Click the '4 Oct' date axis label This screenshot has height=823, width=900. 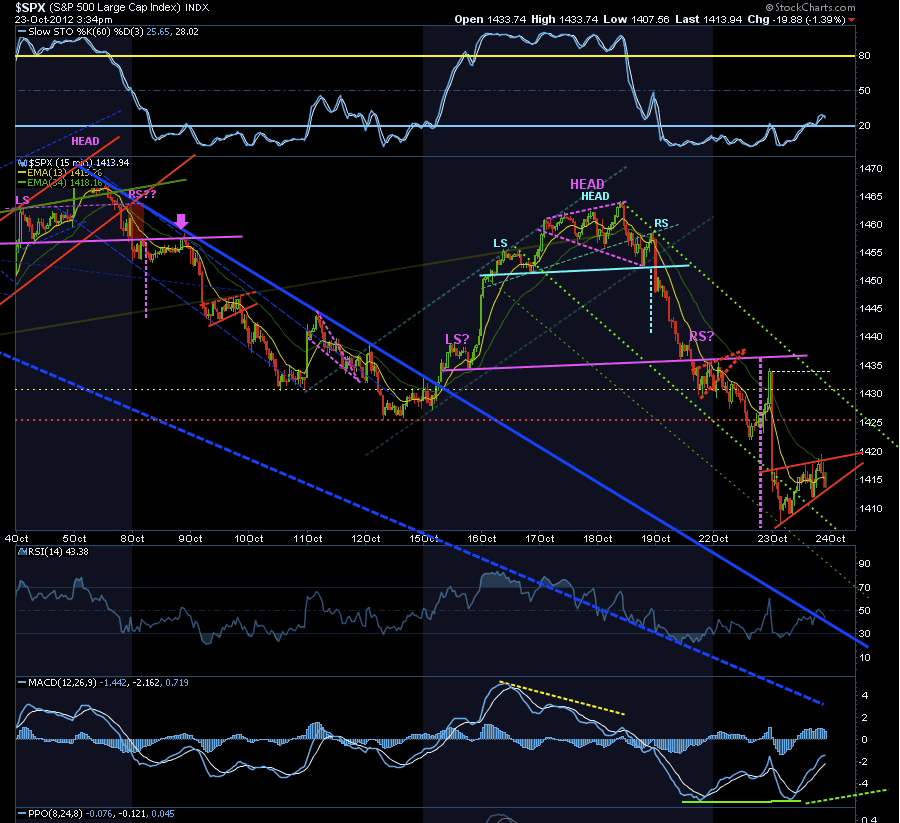16,538
